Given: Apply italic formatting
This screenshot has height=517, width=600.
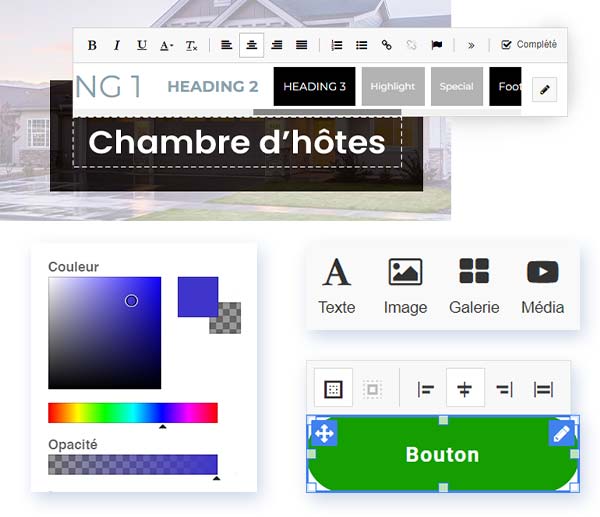Looking at the screenshot, I should [117, 45].
